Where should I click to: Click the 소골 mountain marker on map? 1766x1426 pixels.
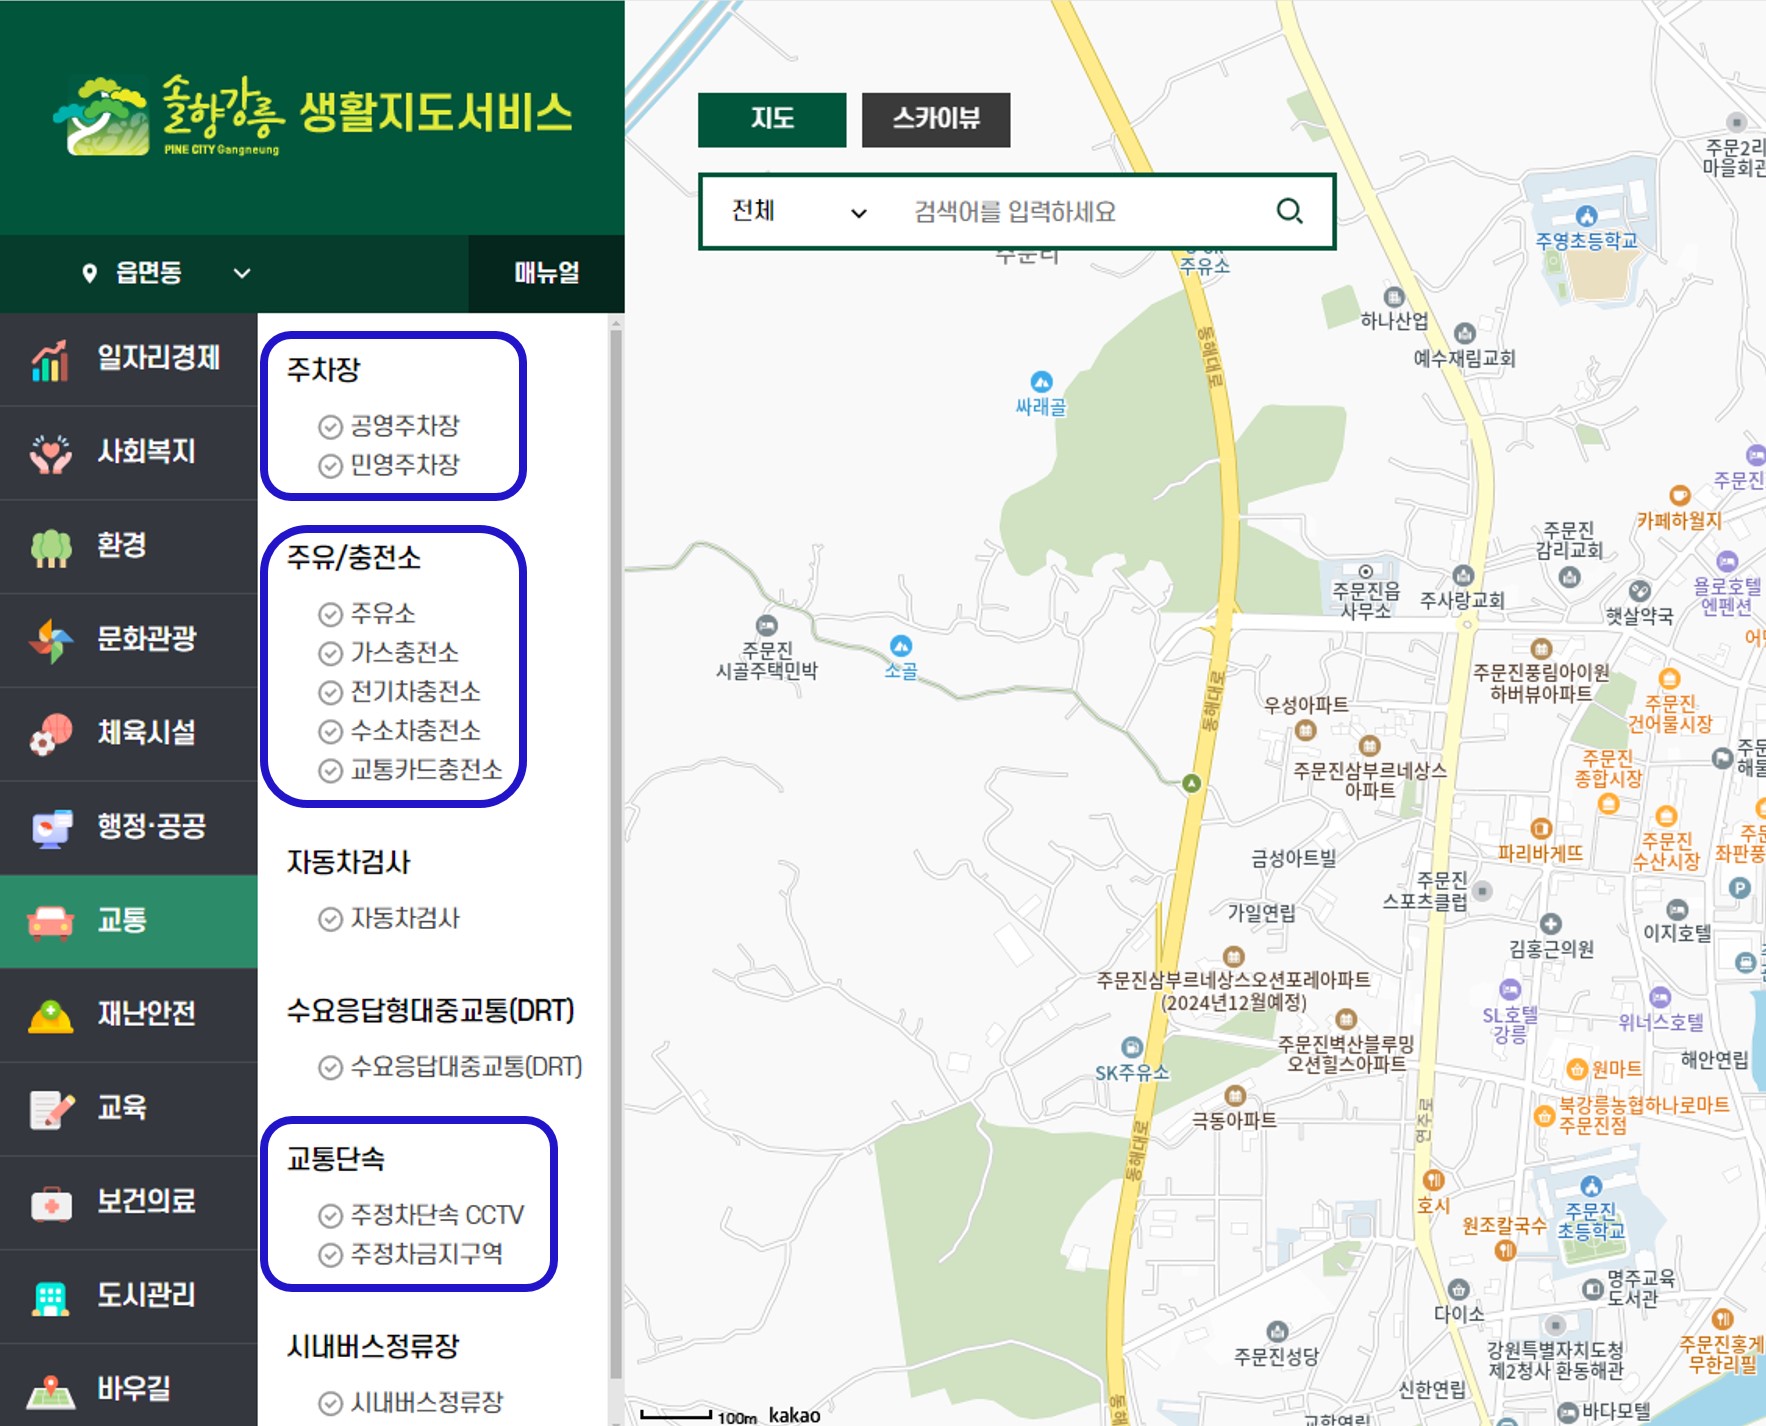tap(901, 646)
